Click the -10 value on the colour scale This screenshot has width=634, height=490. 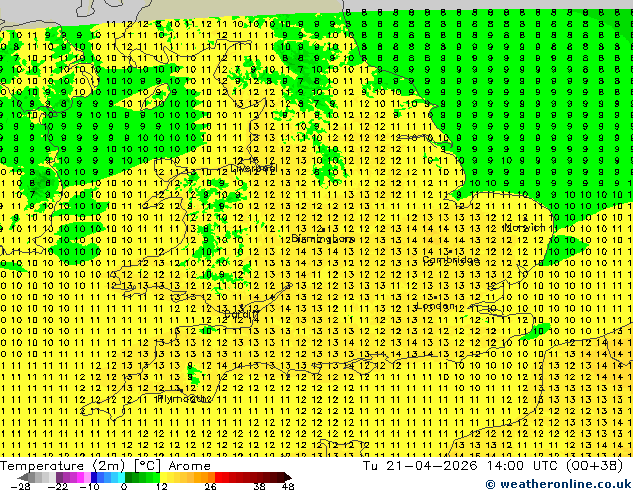tap(89, 486)
